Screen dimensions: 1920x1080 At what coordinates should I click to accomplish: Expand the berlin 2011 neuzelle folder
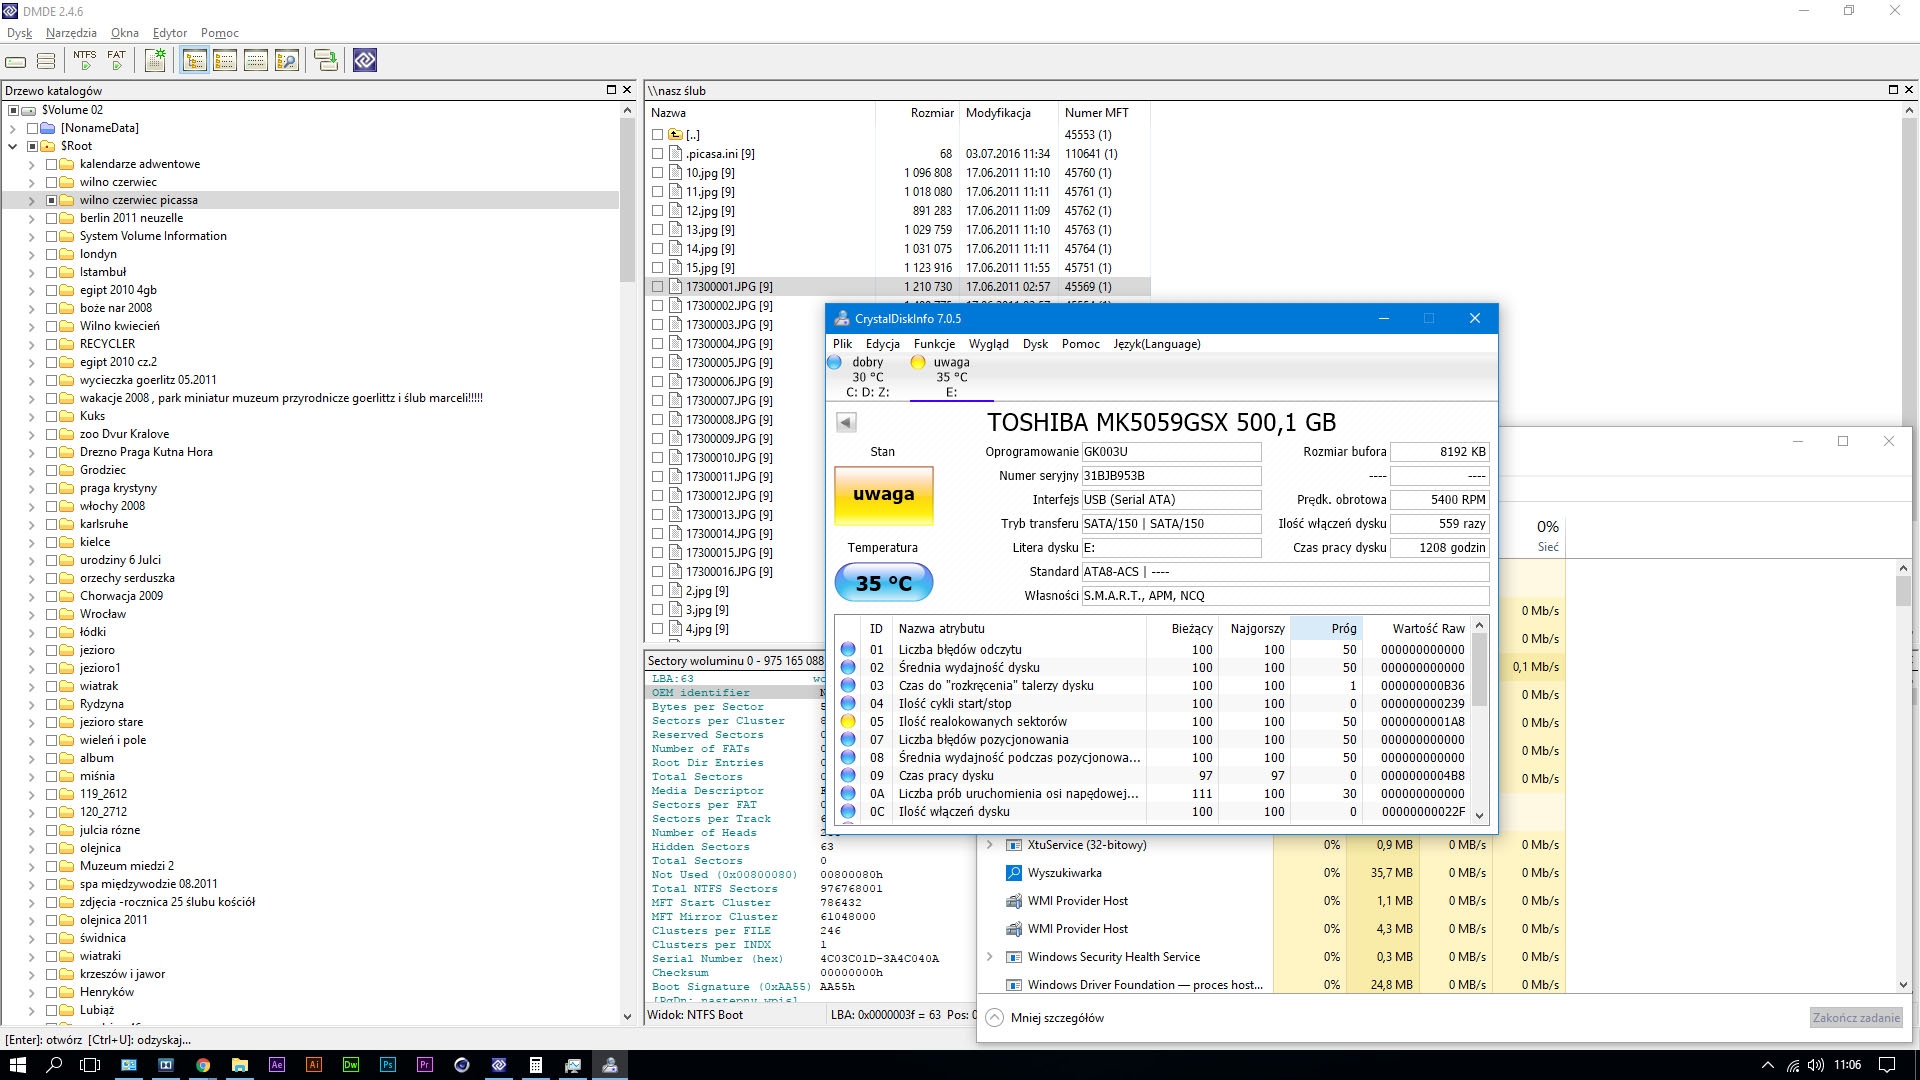[x=31, y=218]
